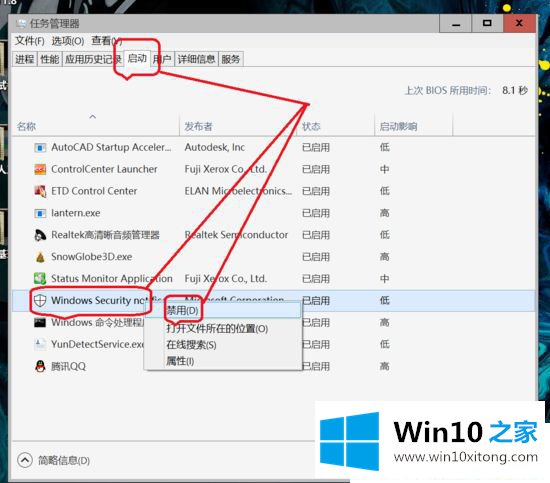Image resolution: width=550 pixels, height=483 pixels.
Task: Click the Status Monitor Application icon
Action: coord(40,279)
